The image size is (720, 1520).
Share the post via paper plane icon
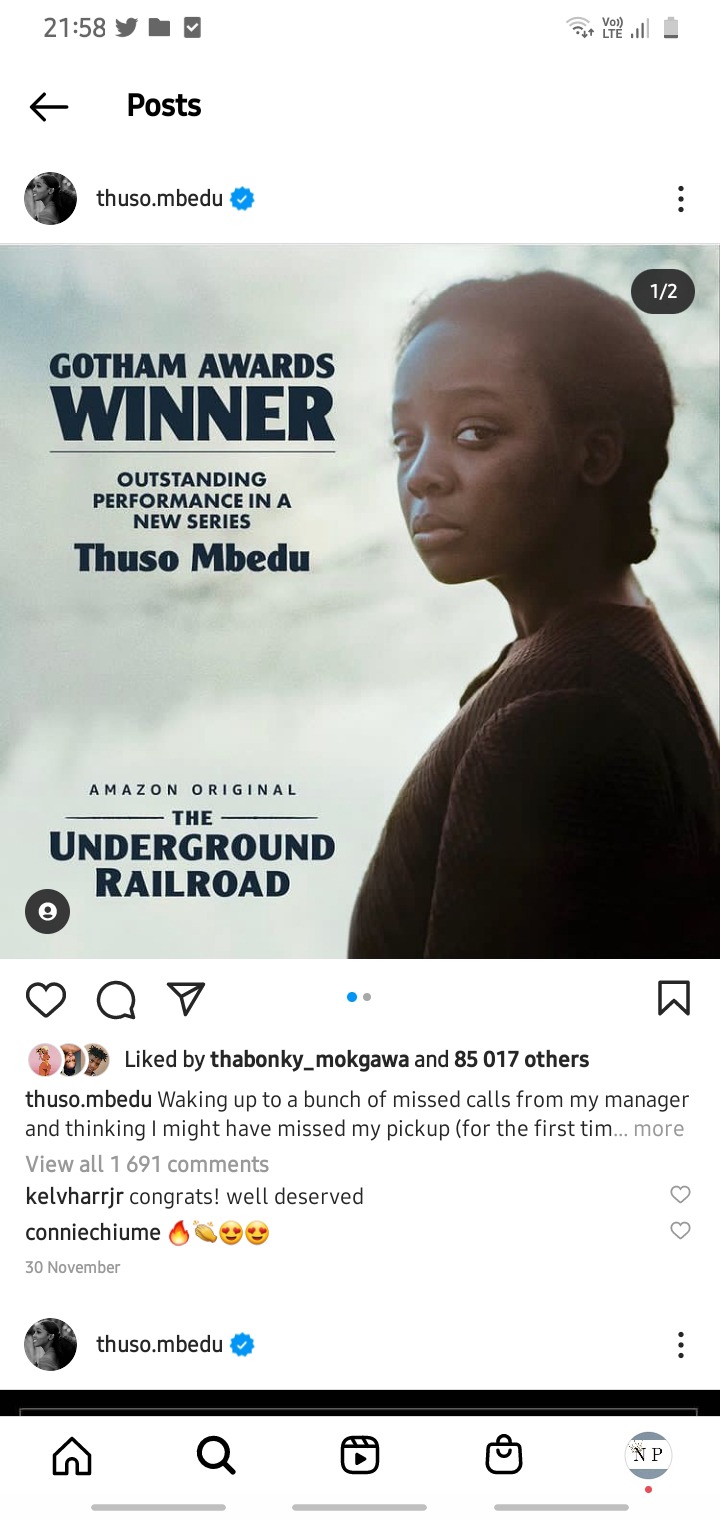point(186,998)
